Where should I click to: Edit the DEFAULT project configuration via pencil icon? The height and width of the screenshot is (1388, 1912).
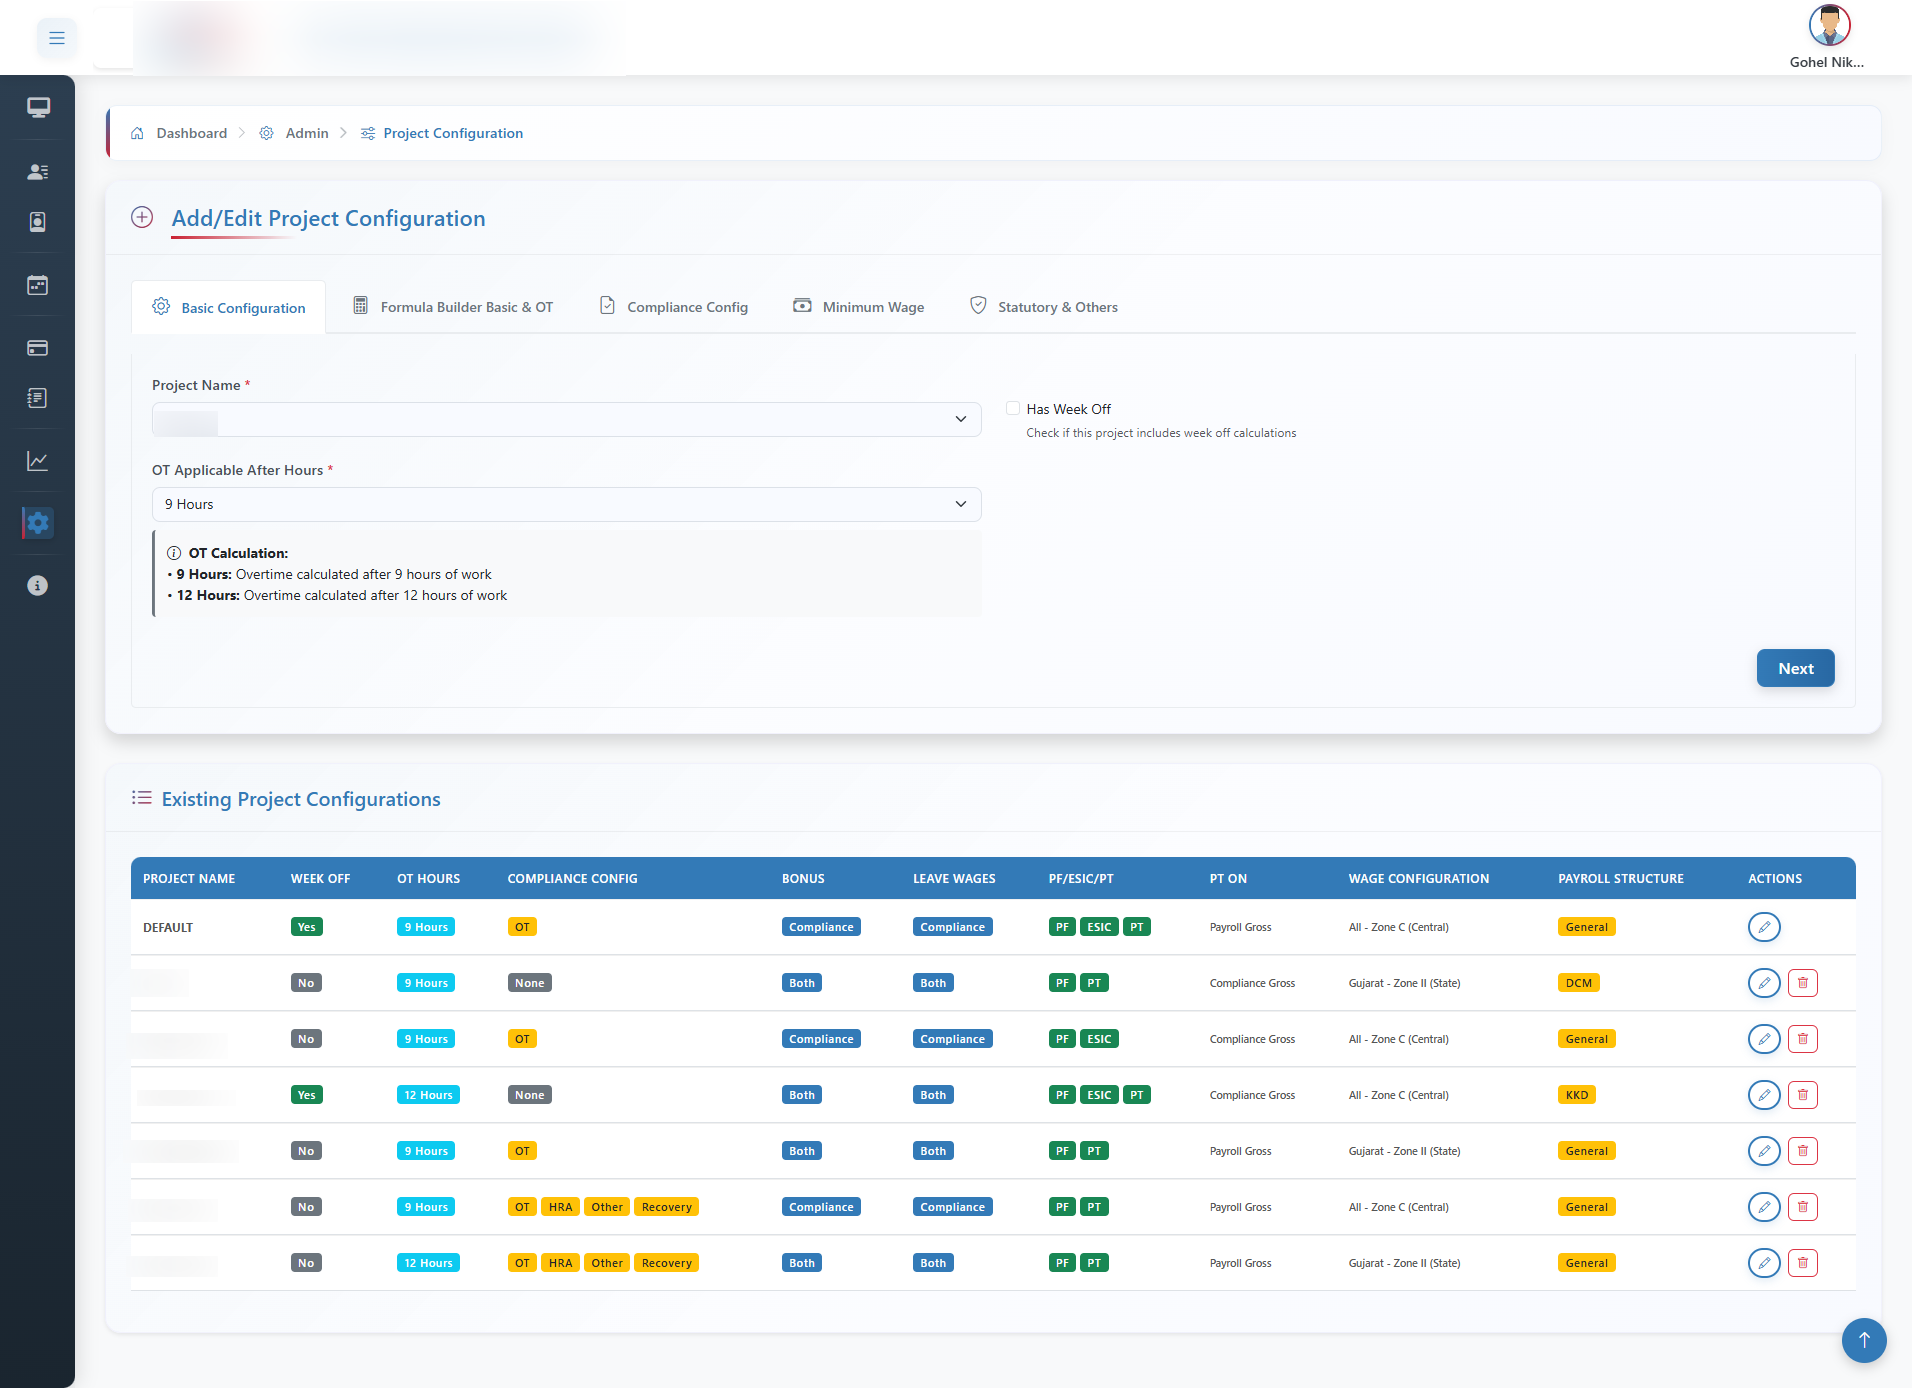pos(1764,926)
